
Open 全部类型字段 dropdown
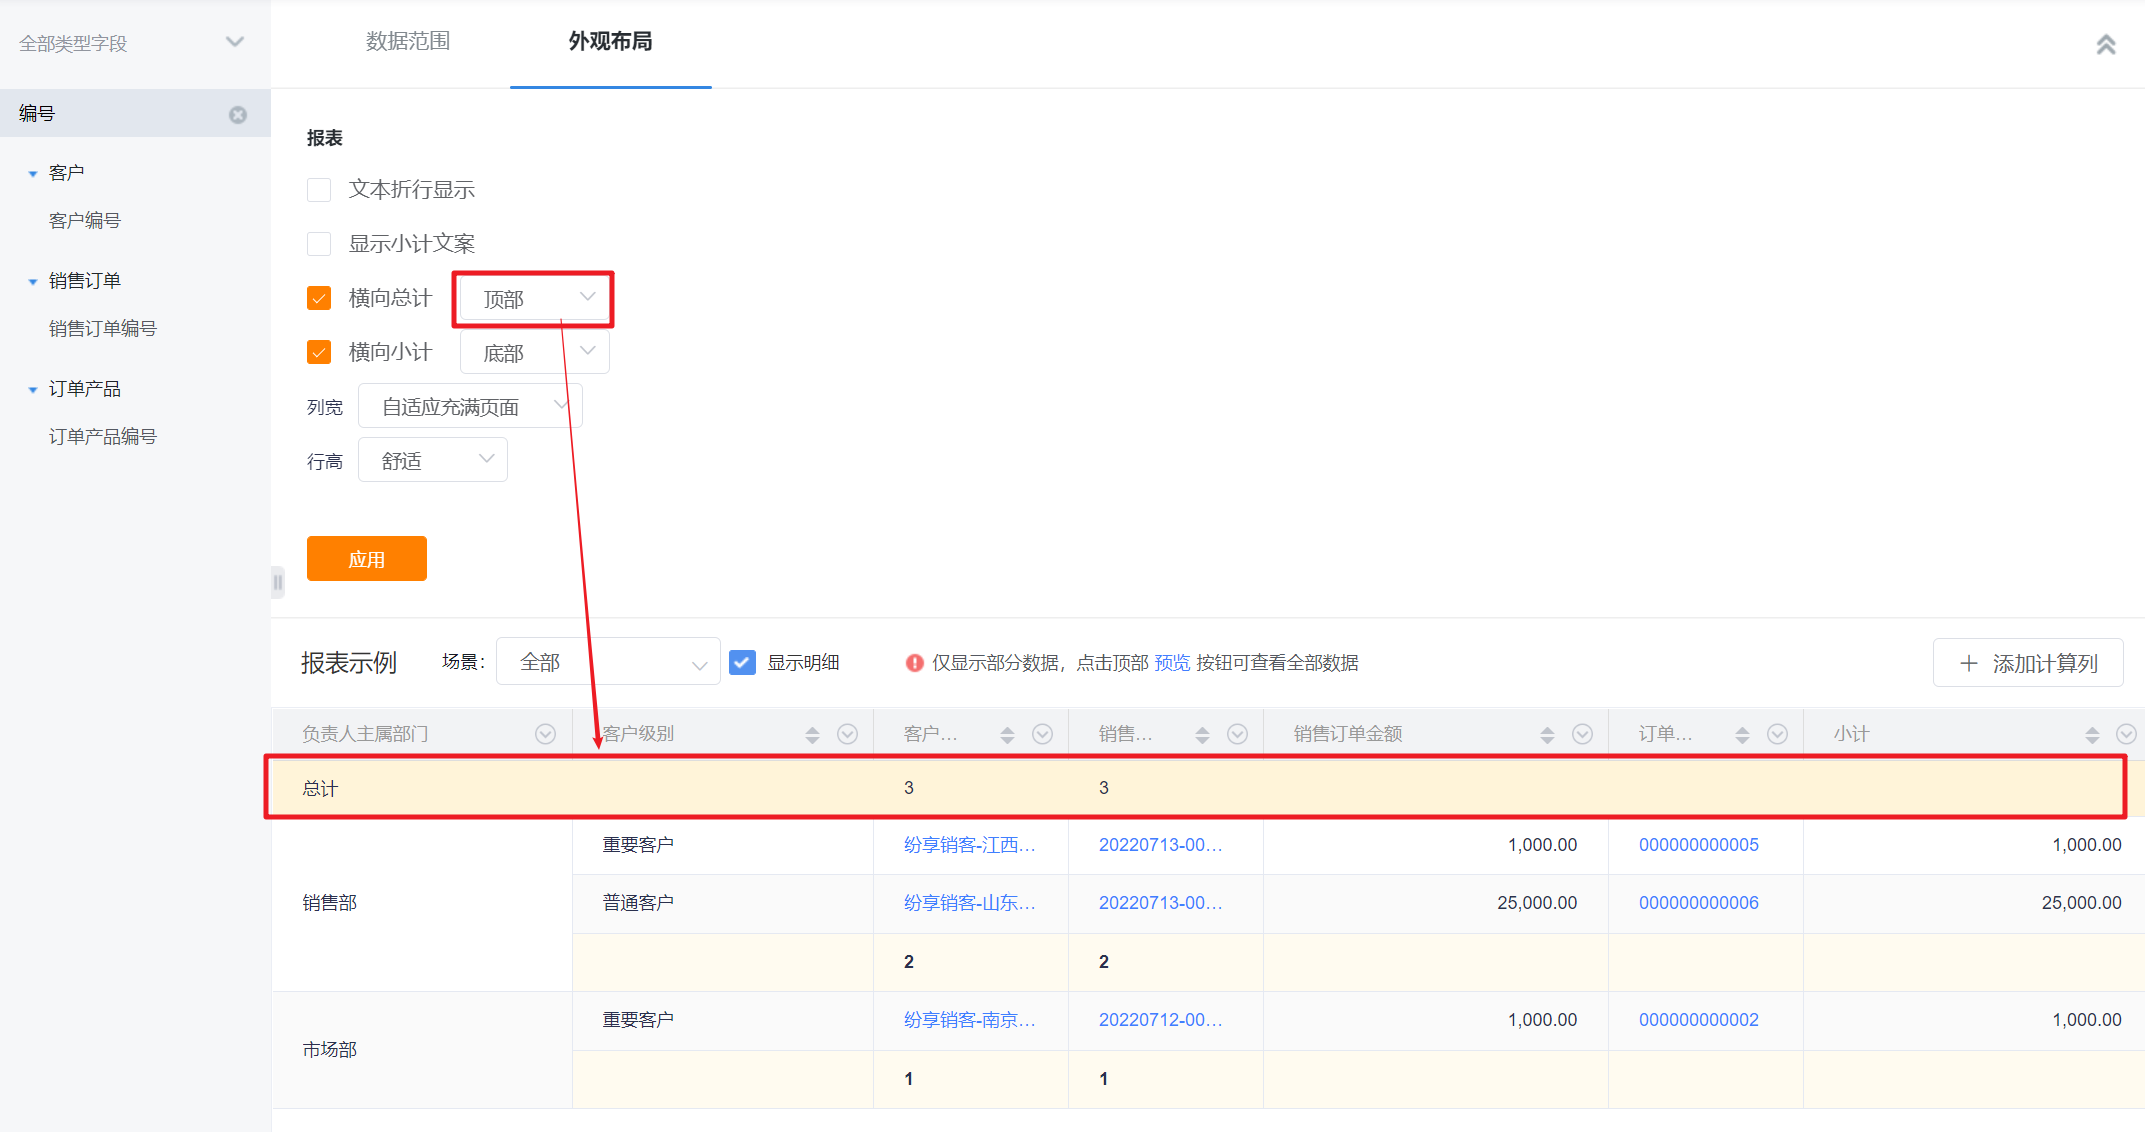tap(135, 43)
